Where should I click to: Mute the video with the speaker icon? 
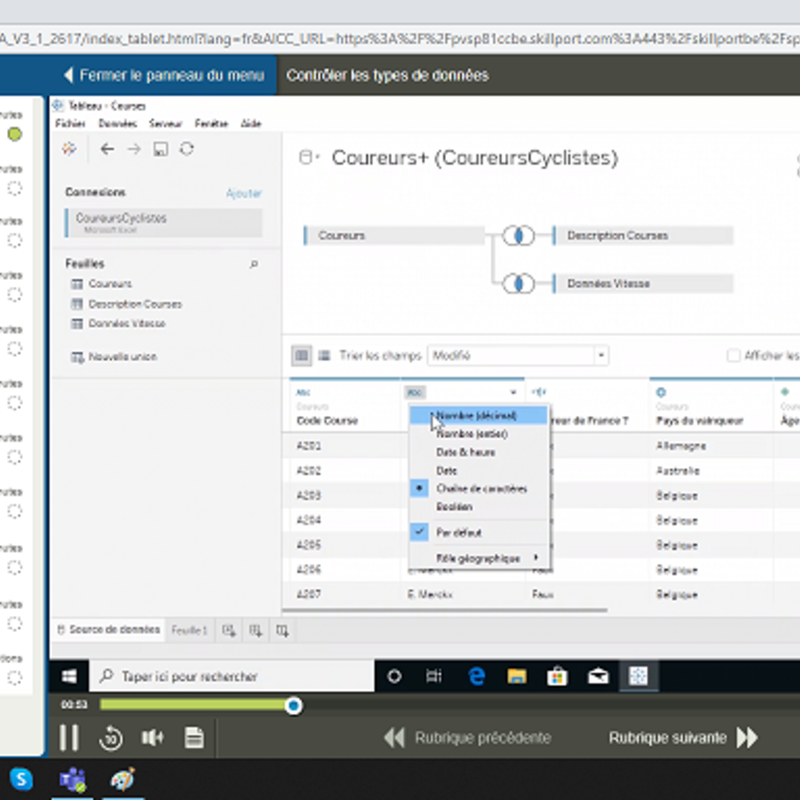[x=152, y=738]
